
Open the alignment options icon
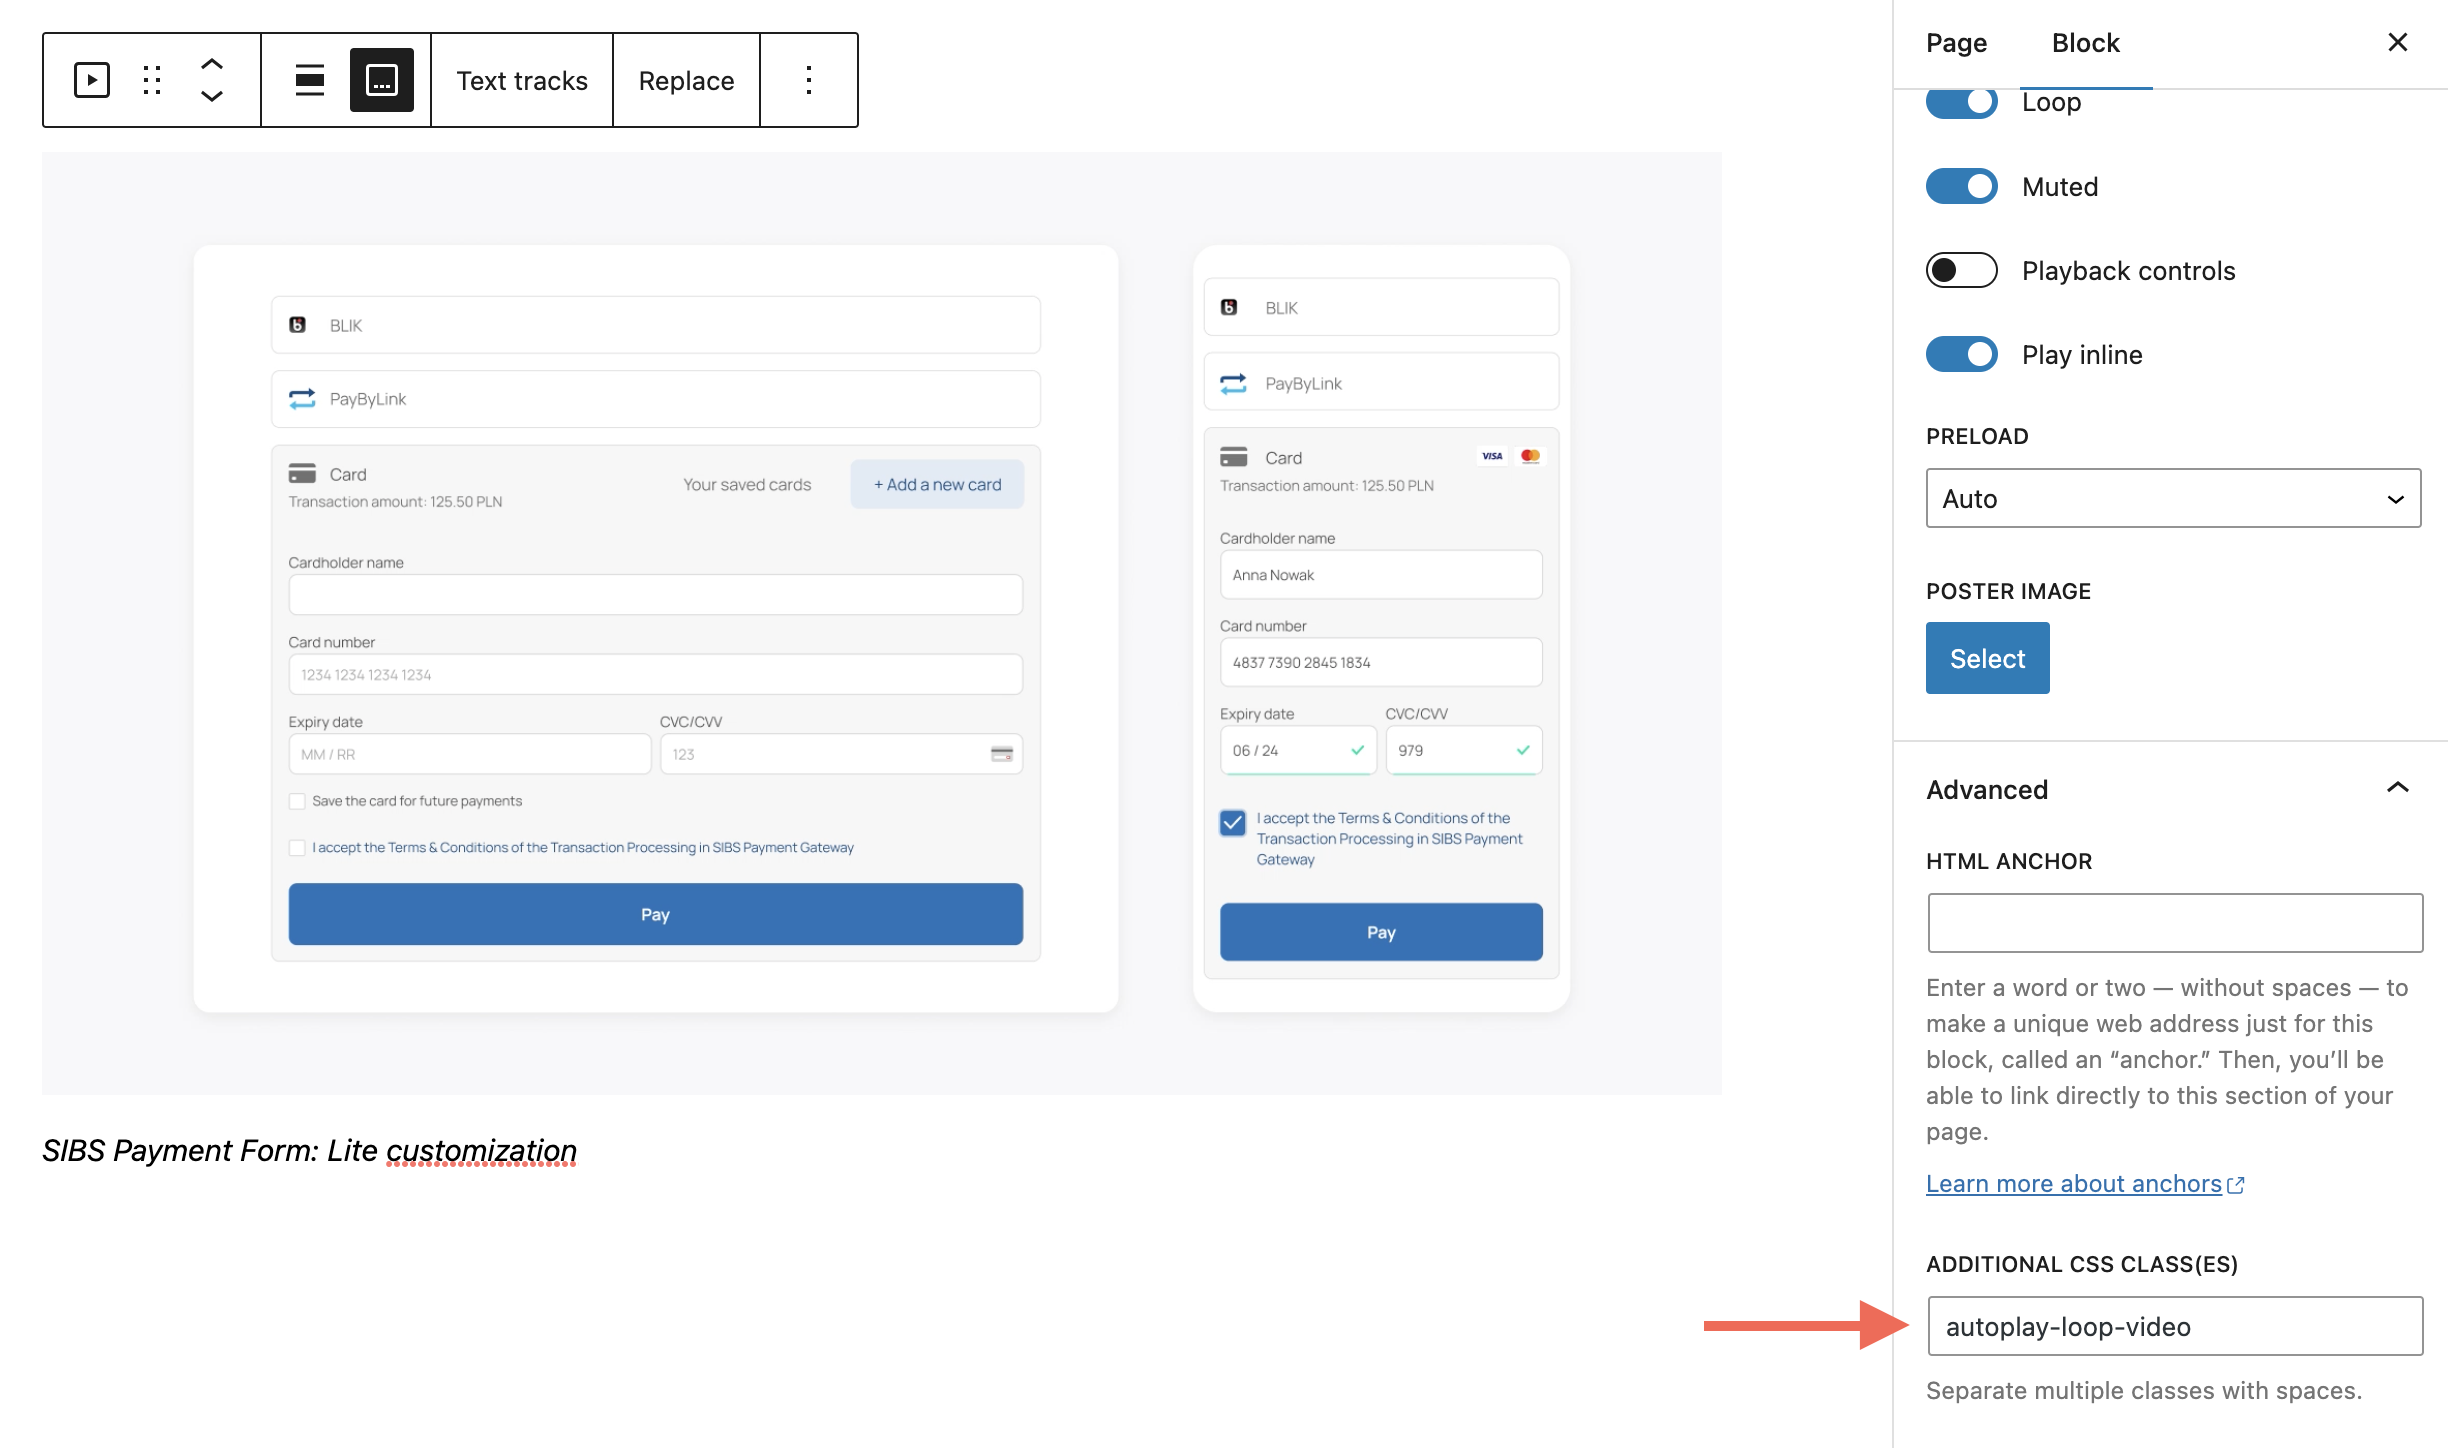point(310,80)
